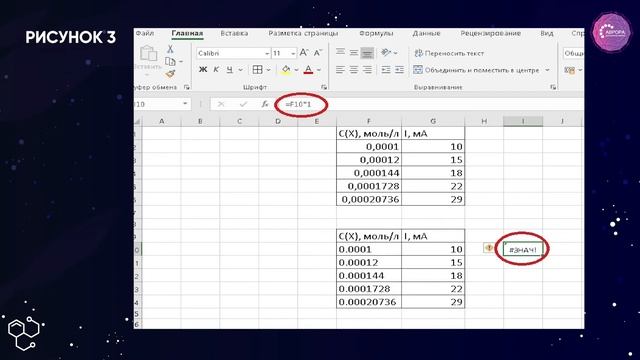This screenshot has width=640, height=360.
Task: Align cell content to bottom
Action: click(367, 52)
